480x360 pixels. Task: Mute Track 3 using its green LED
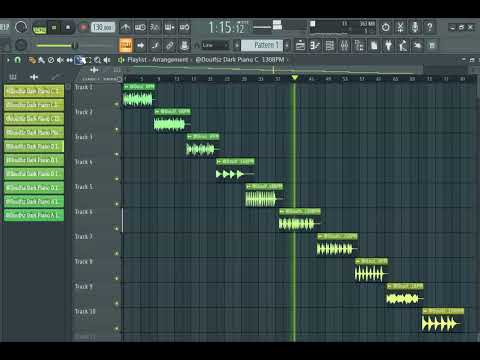(x=117, y=154)
